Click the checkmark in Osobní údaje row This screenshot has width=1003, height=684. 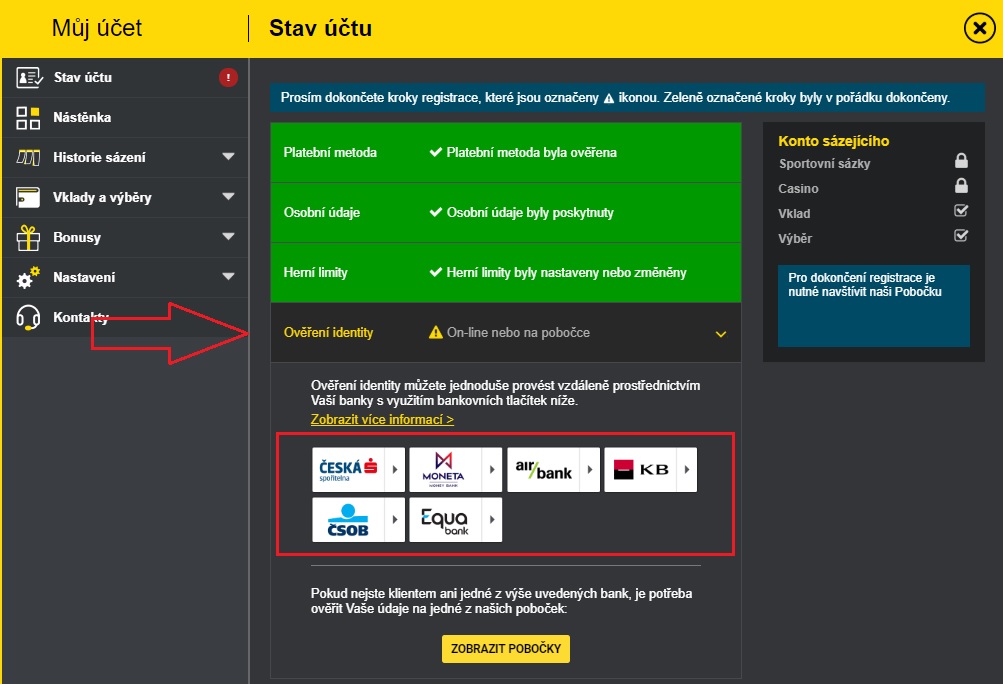click(x=436, y=212)
